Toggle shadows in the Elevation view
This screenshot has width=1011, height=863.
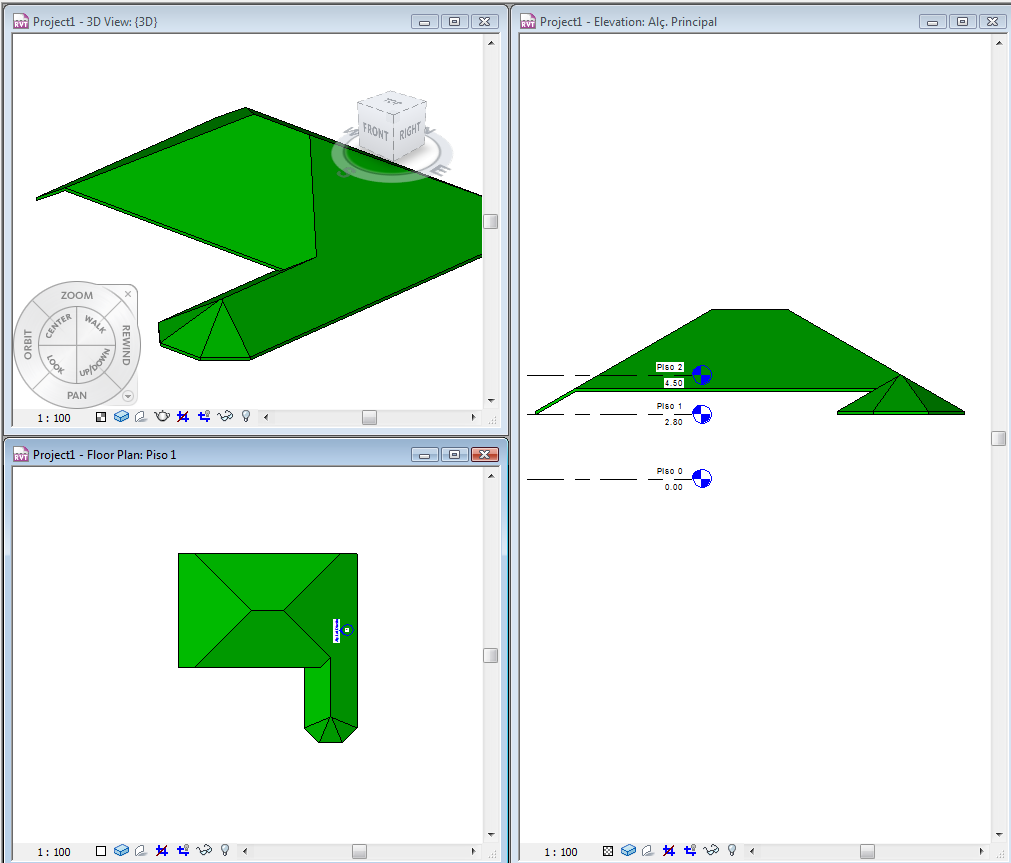tap(648, 851)
